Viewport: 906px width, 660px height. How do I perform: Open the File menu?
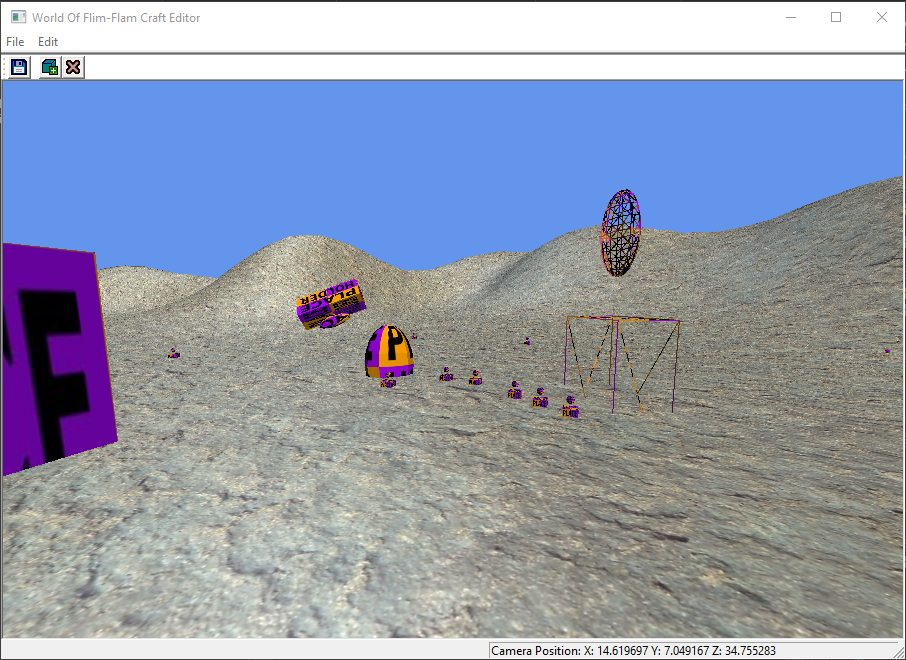point(15,42)
